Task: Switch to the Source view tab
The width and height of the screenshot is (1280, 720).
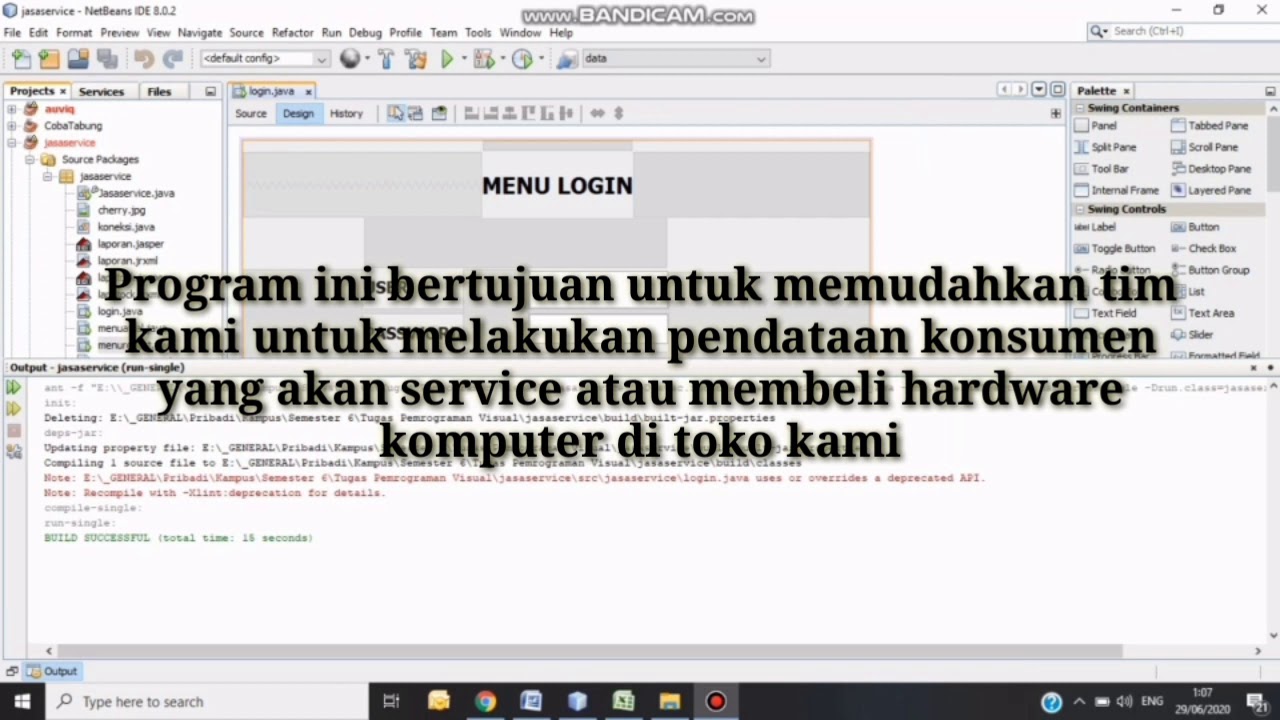Action: click(251, 113)
